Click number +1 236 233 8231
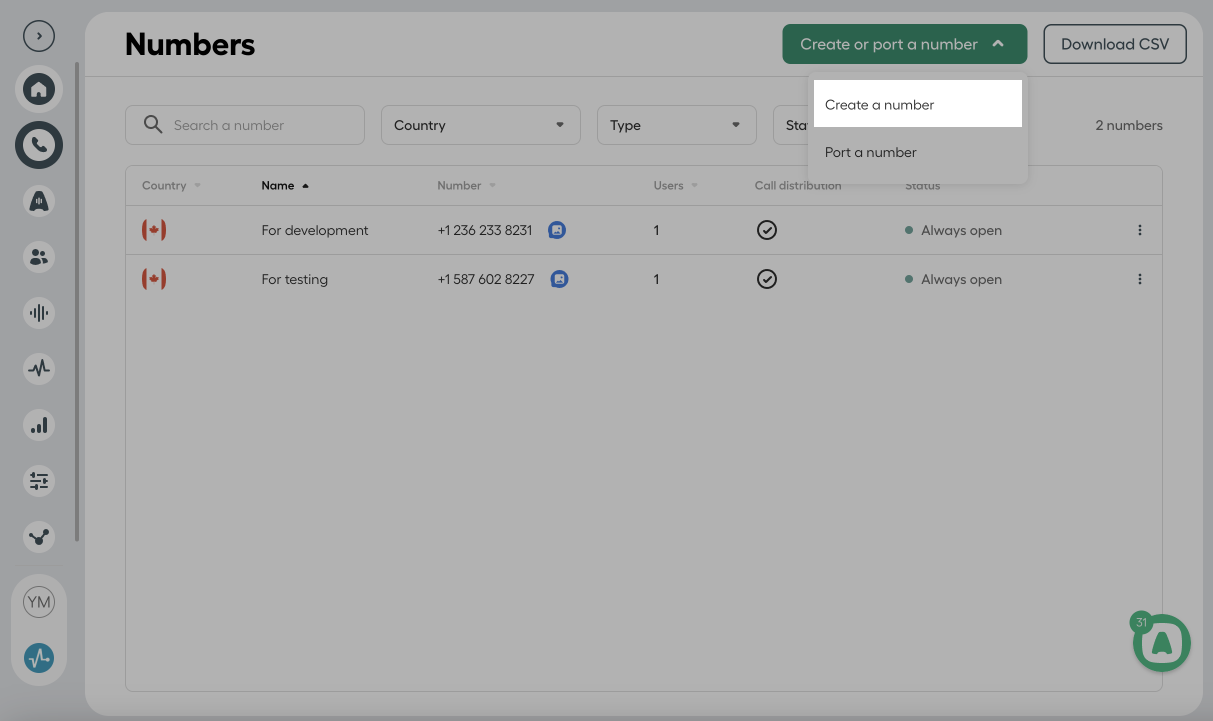 485,230
